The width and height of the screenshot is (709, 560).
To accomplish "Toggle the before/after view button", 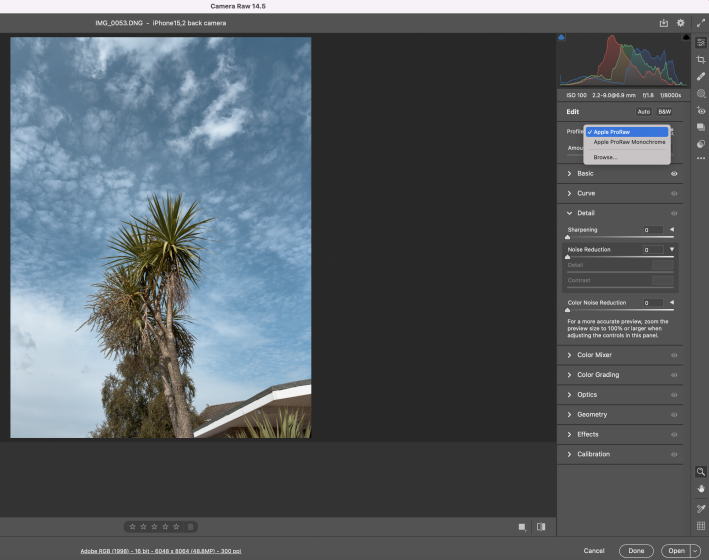I will point(541,526).
